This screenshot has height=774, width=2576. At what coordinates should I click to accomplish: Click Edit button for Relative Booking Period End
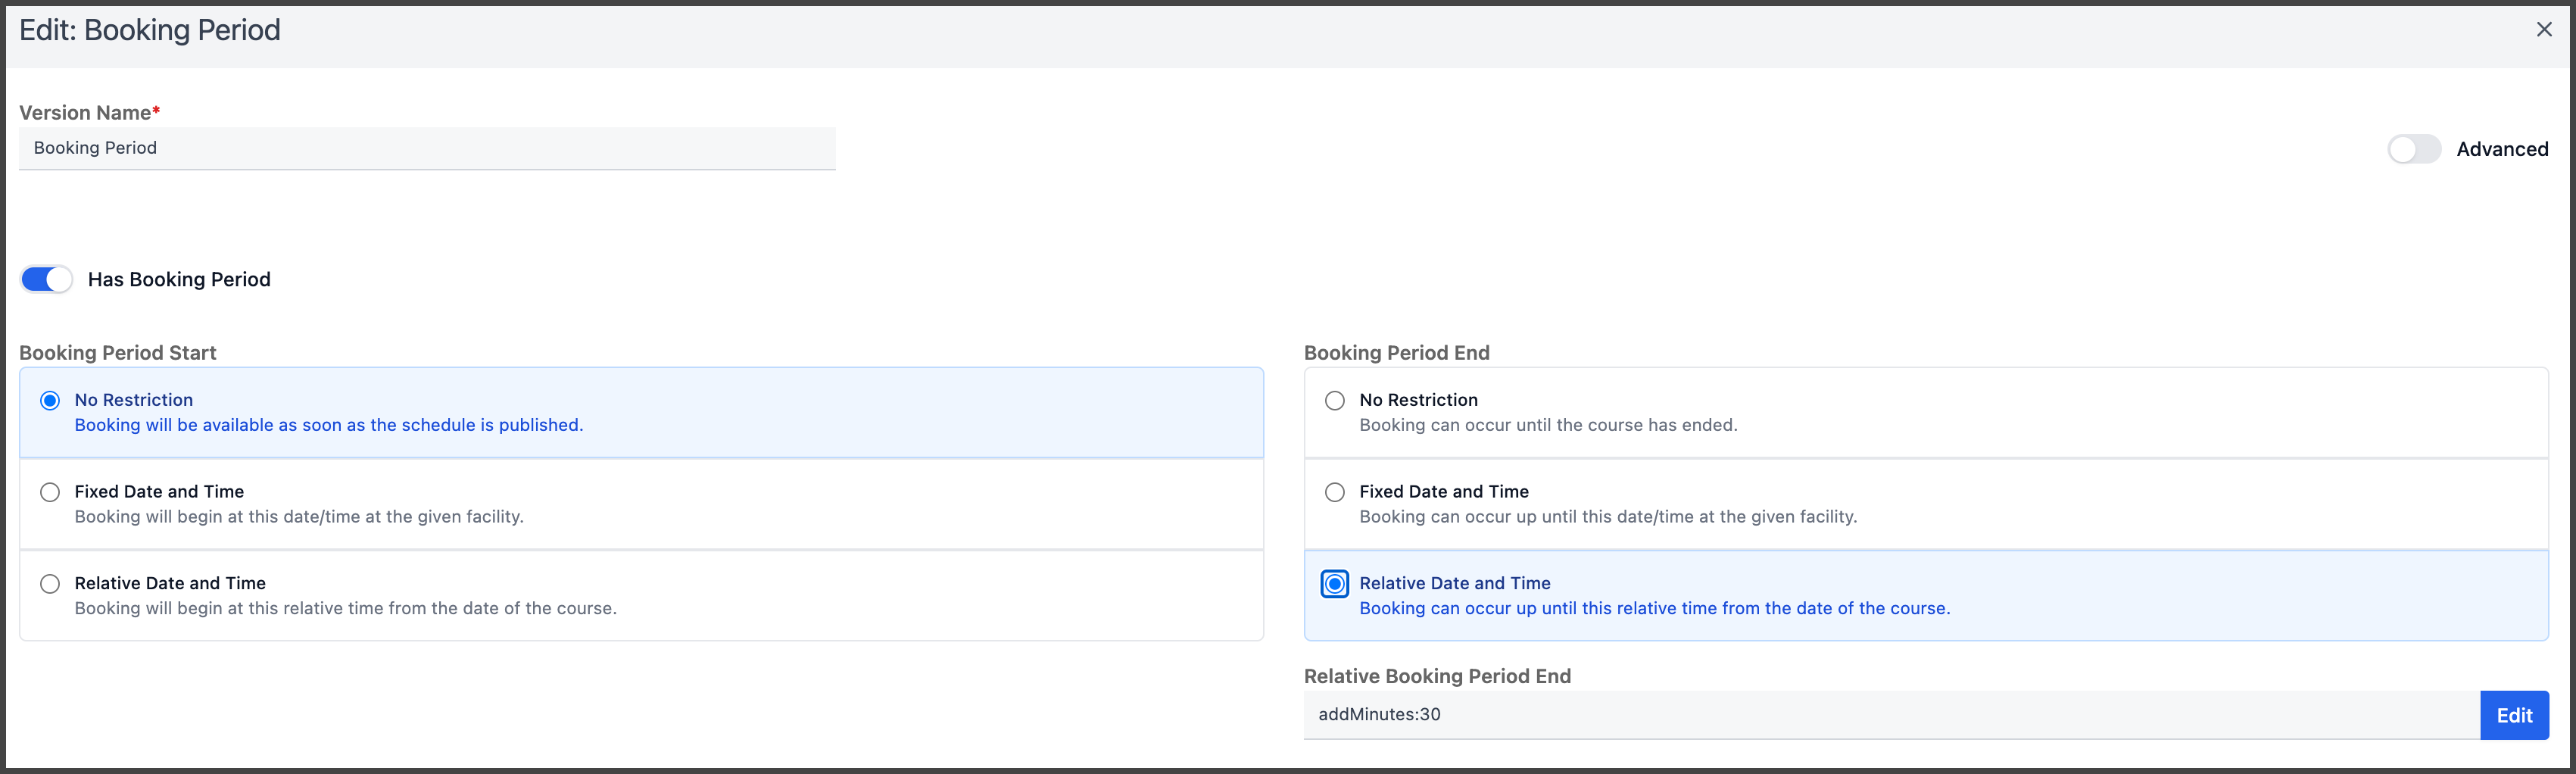[x=2514, y=715]
